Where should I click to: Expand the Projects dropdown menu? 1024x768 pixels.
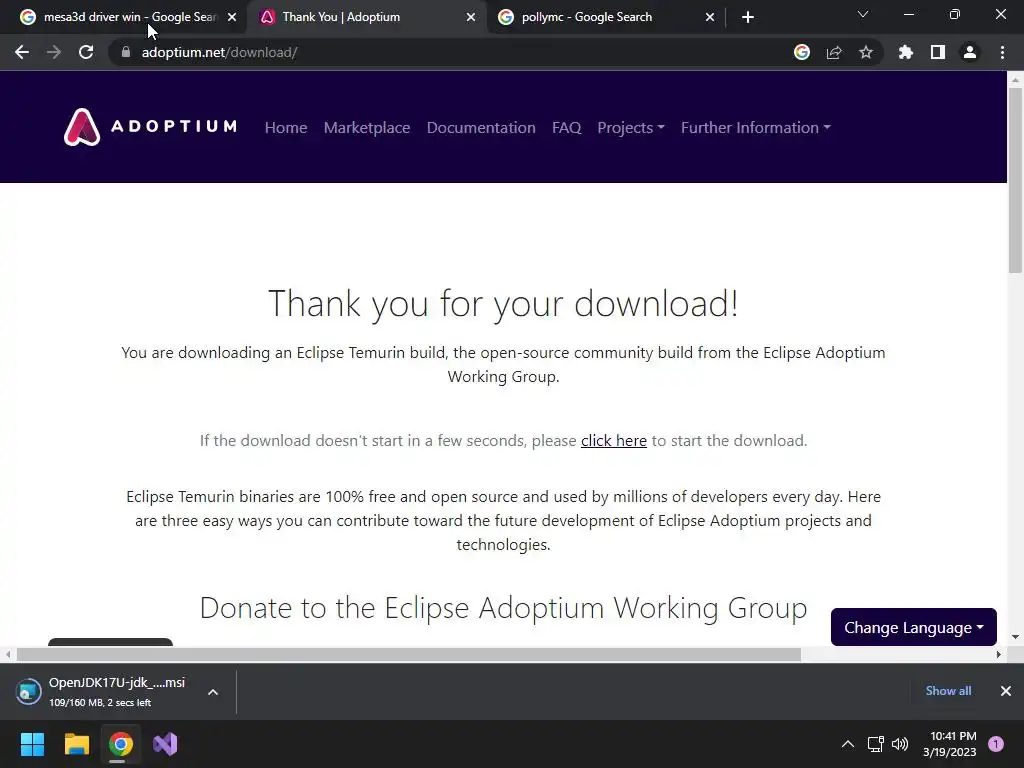[631, 127]
